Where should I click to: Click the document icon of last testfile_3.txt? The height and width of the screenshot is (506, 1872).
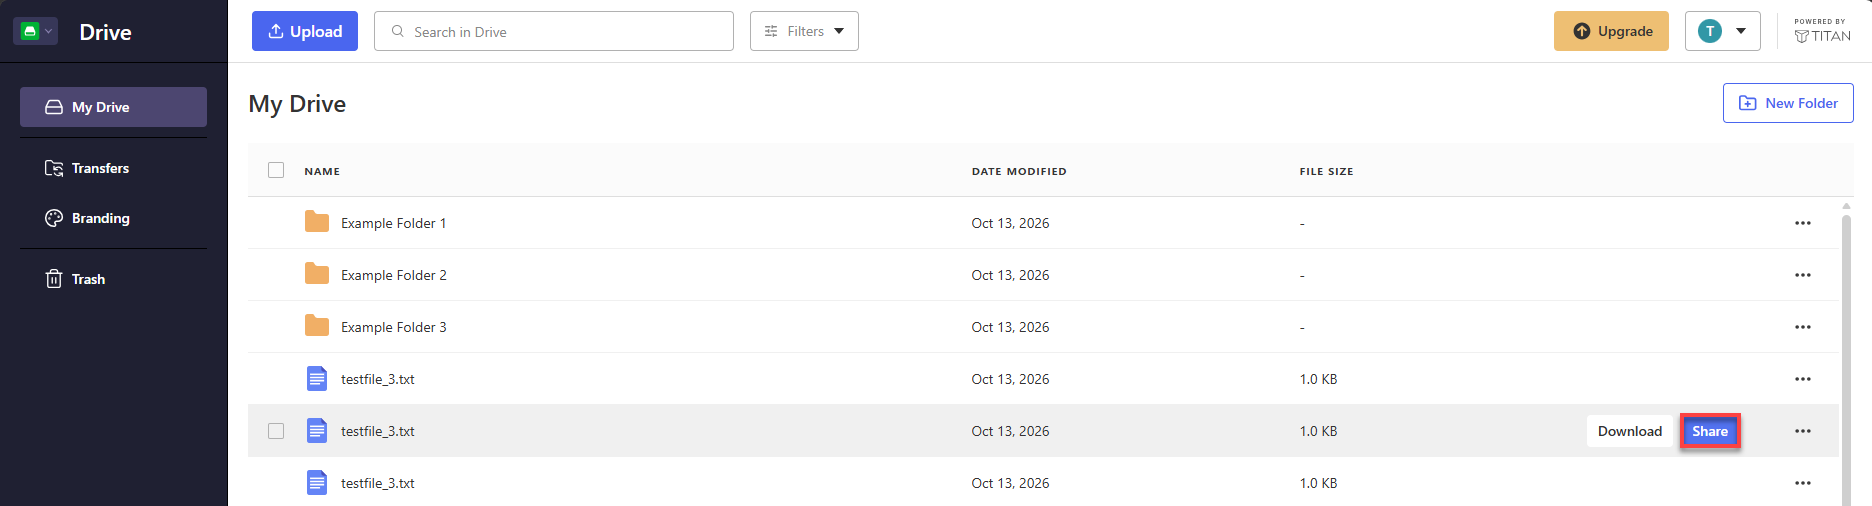[x=317, y=482]
